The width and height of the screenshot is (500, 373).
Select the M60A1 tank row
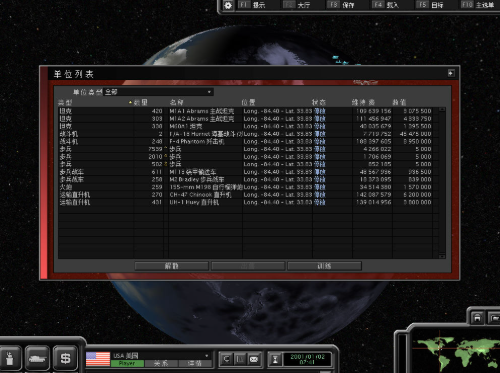coord(248,126)
